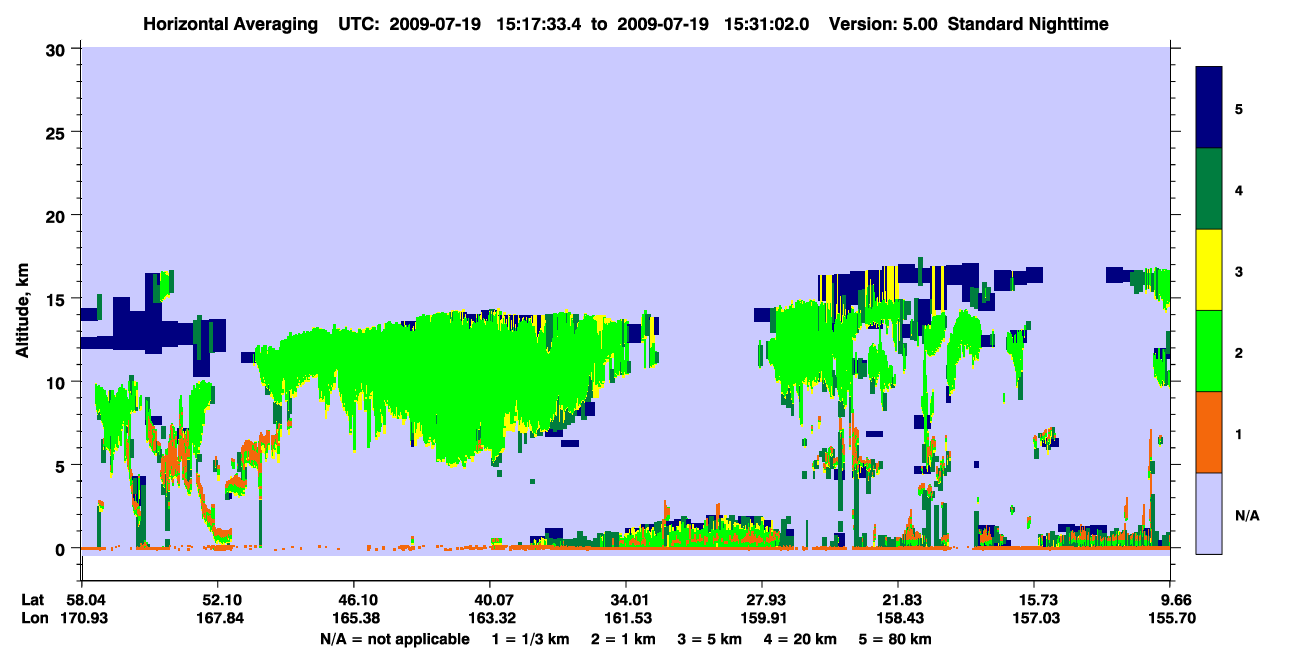Click the dark blue color bar segment labeled 5

tap(1209, 108)
